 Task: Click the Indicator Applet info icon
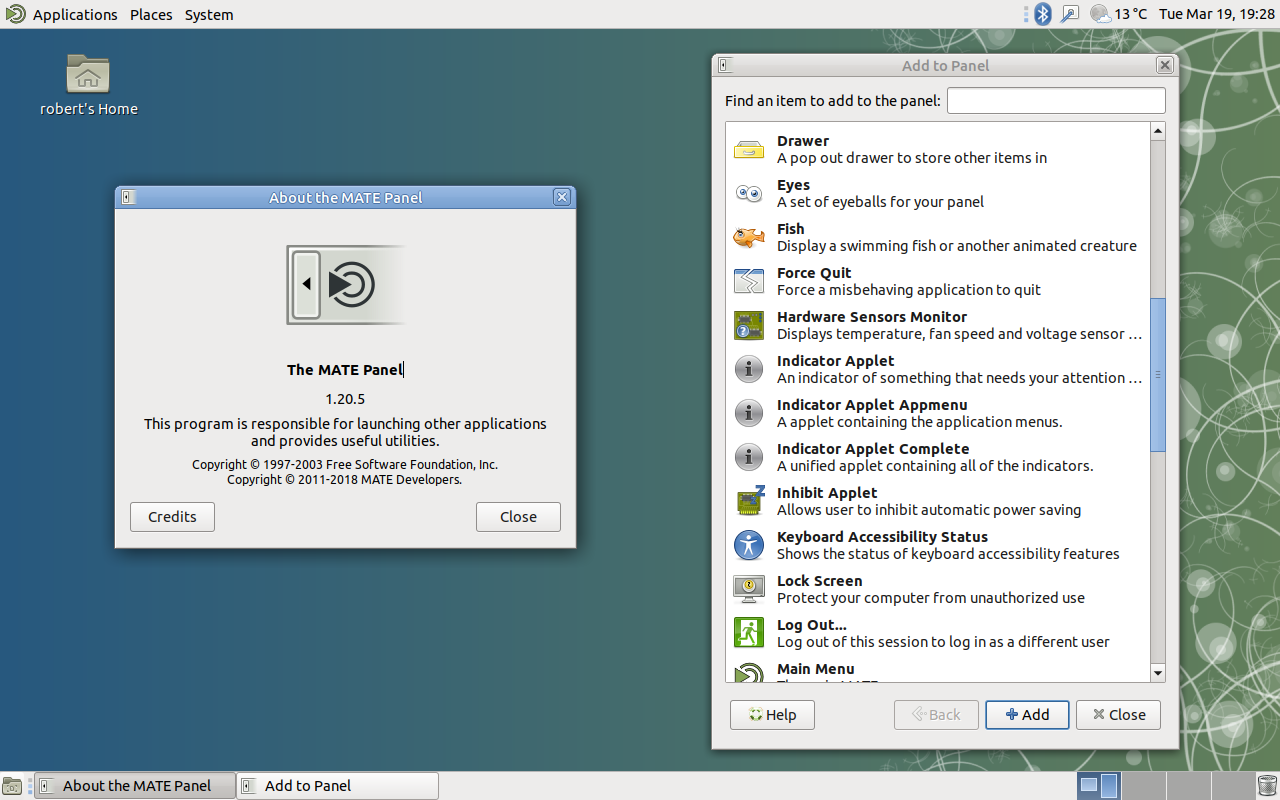(749, 369)
